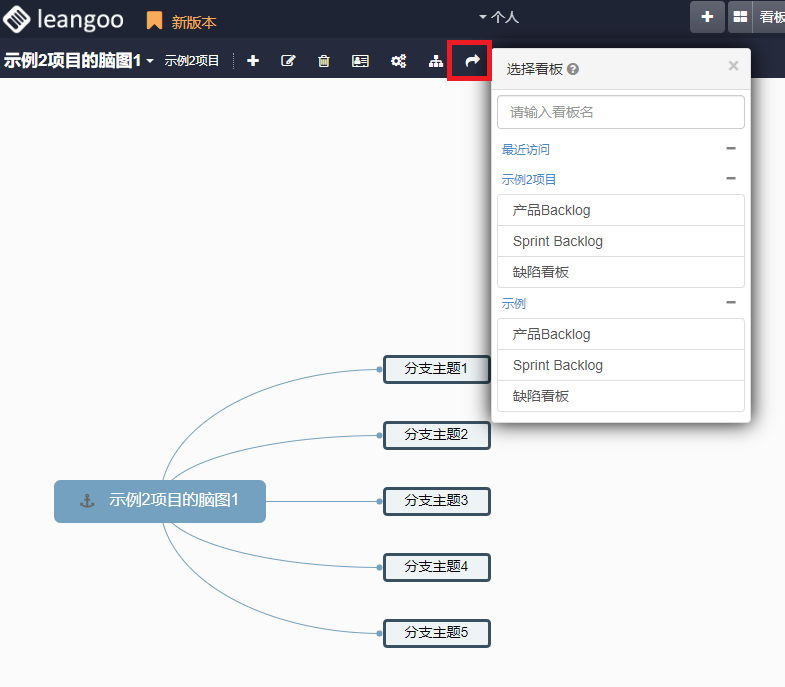The height and width of the screenshot is (687, 785).
Task: Click the plus icon beside 示例2项目
Action: (253, 61)
